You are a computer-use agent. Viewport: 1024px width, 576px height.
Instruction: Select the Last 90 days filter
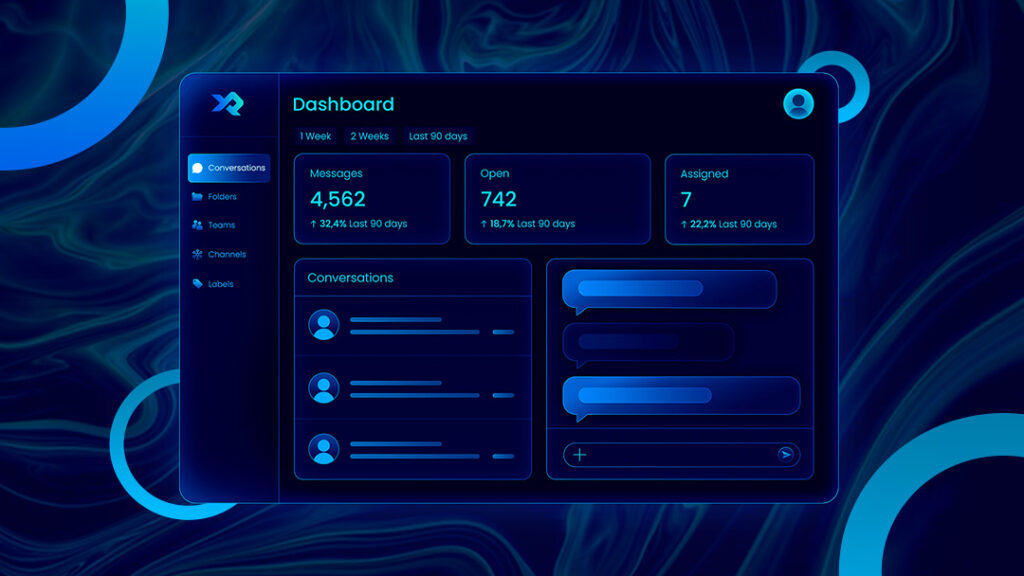coord(438,136)
